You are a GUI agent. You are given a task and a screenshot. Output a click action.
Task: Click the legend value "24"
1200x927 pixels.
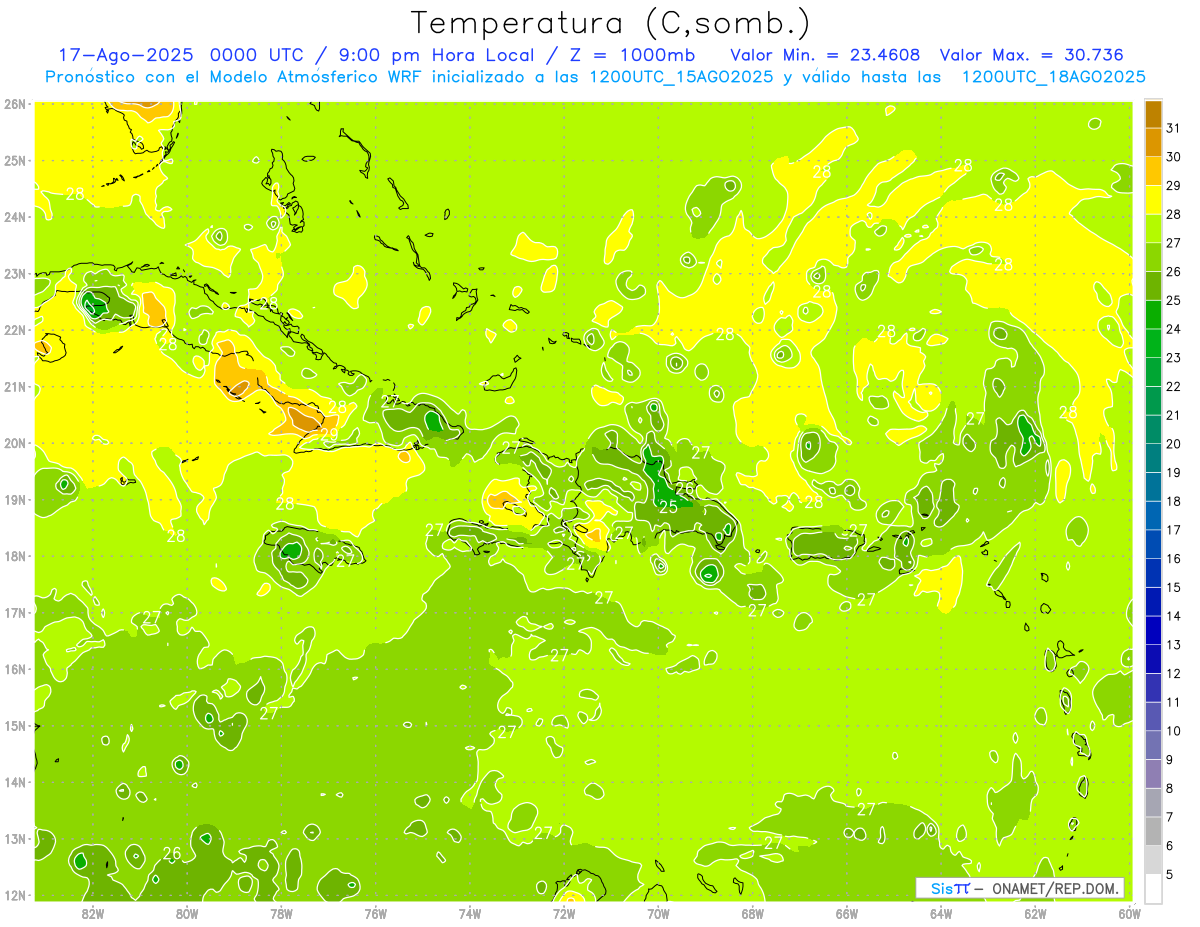click(1173, 329)
